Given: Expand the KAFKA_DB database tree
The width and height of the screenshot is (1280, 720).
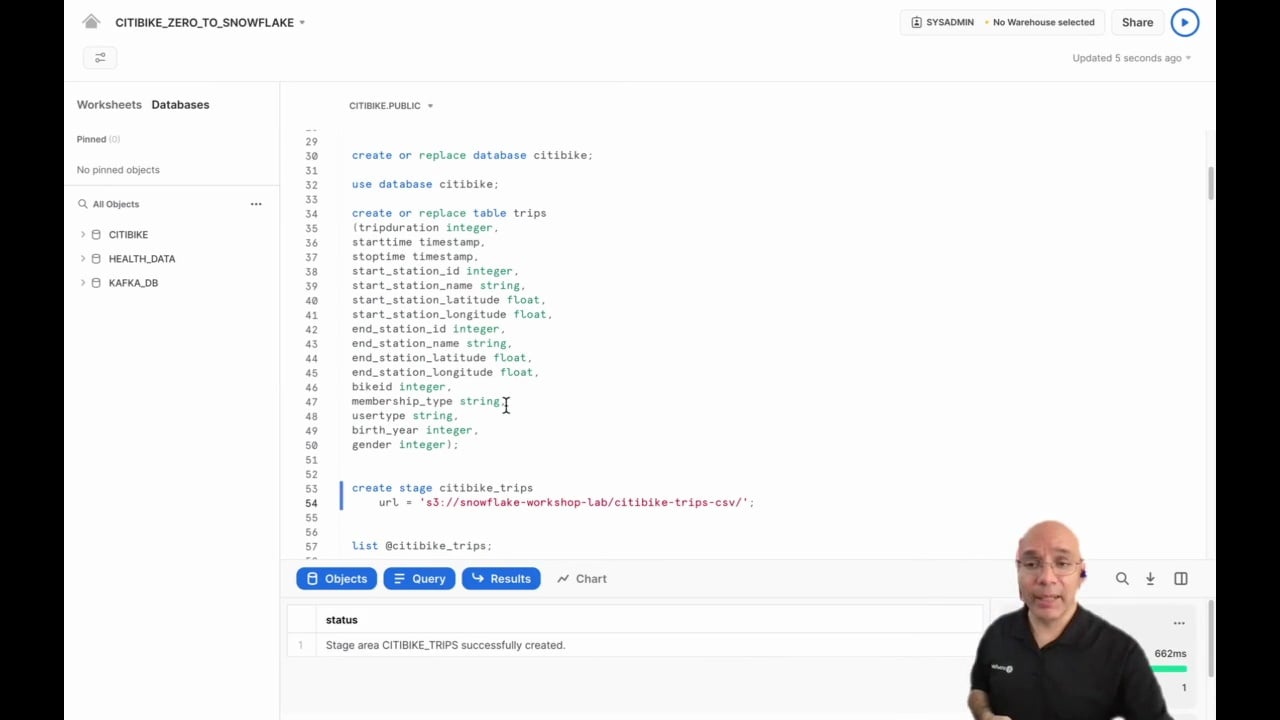Looking at the screenshot, I should click(x=83, y=283).
